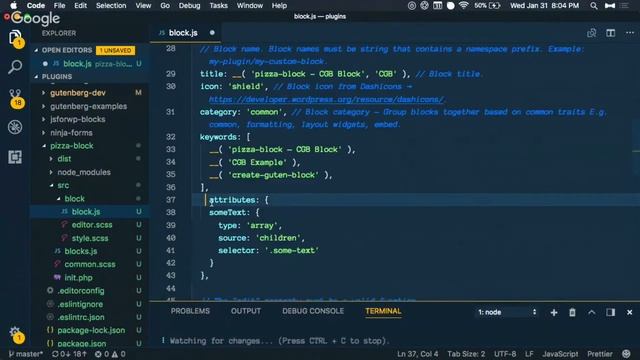640x360 pixels.
Task: Open .editorconfig in file tree
Action: click(80, 291)
